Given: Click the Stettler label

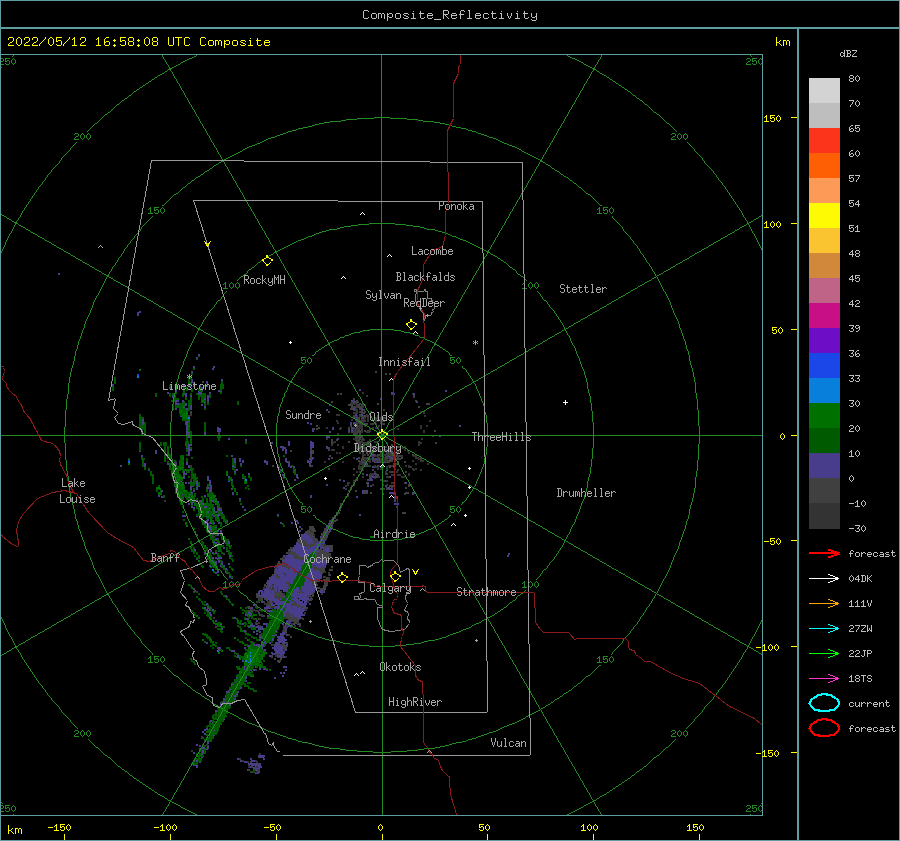Looking at the screenshot, I should [x=583, y=289].
